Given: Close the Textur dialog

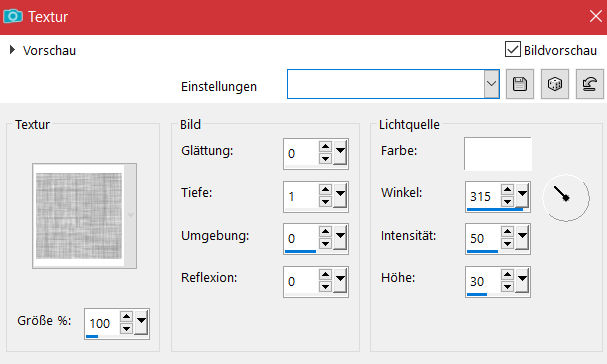Looking at the screenshot, I should point(596,16).
